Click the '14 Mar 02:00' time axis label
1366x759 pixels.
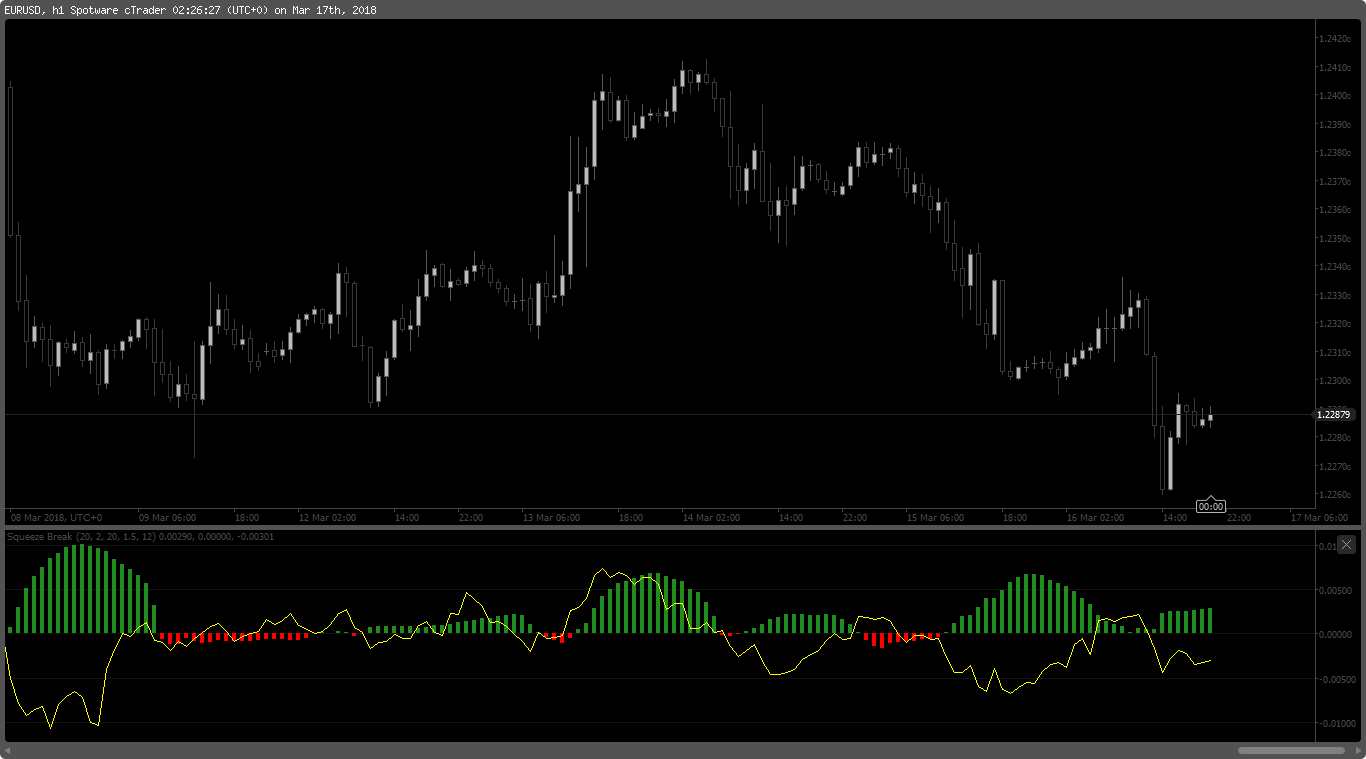[x=711, y=518]
